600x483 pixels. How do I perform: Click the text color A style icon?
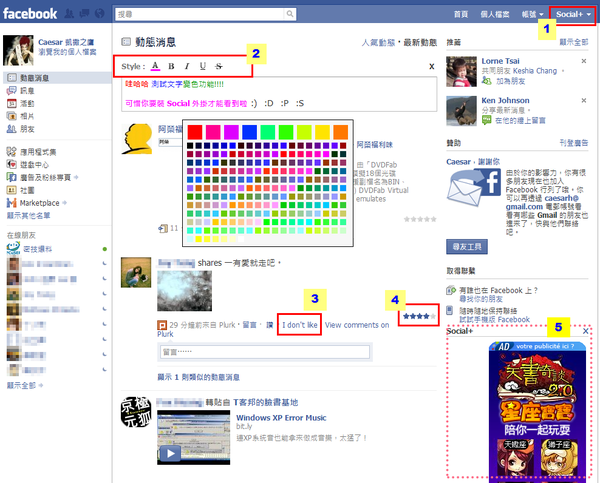point(155,66)
